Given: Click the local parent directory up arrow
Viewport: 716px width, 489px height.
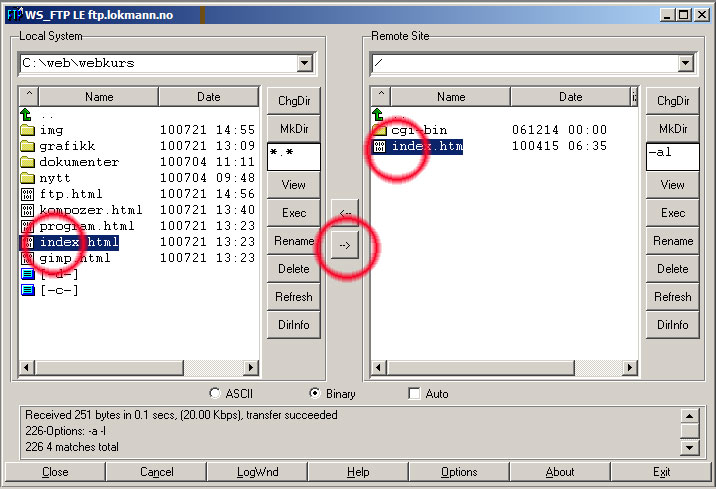Looking at the screenshot, I should (27, 114).
